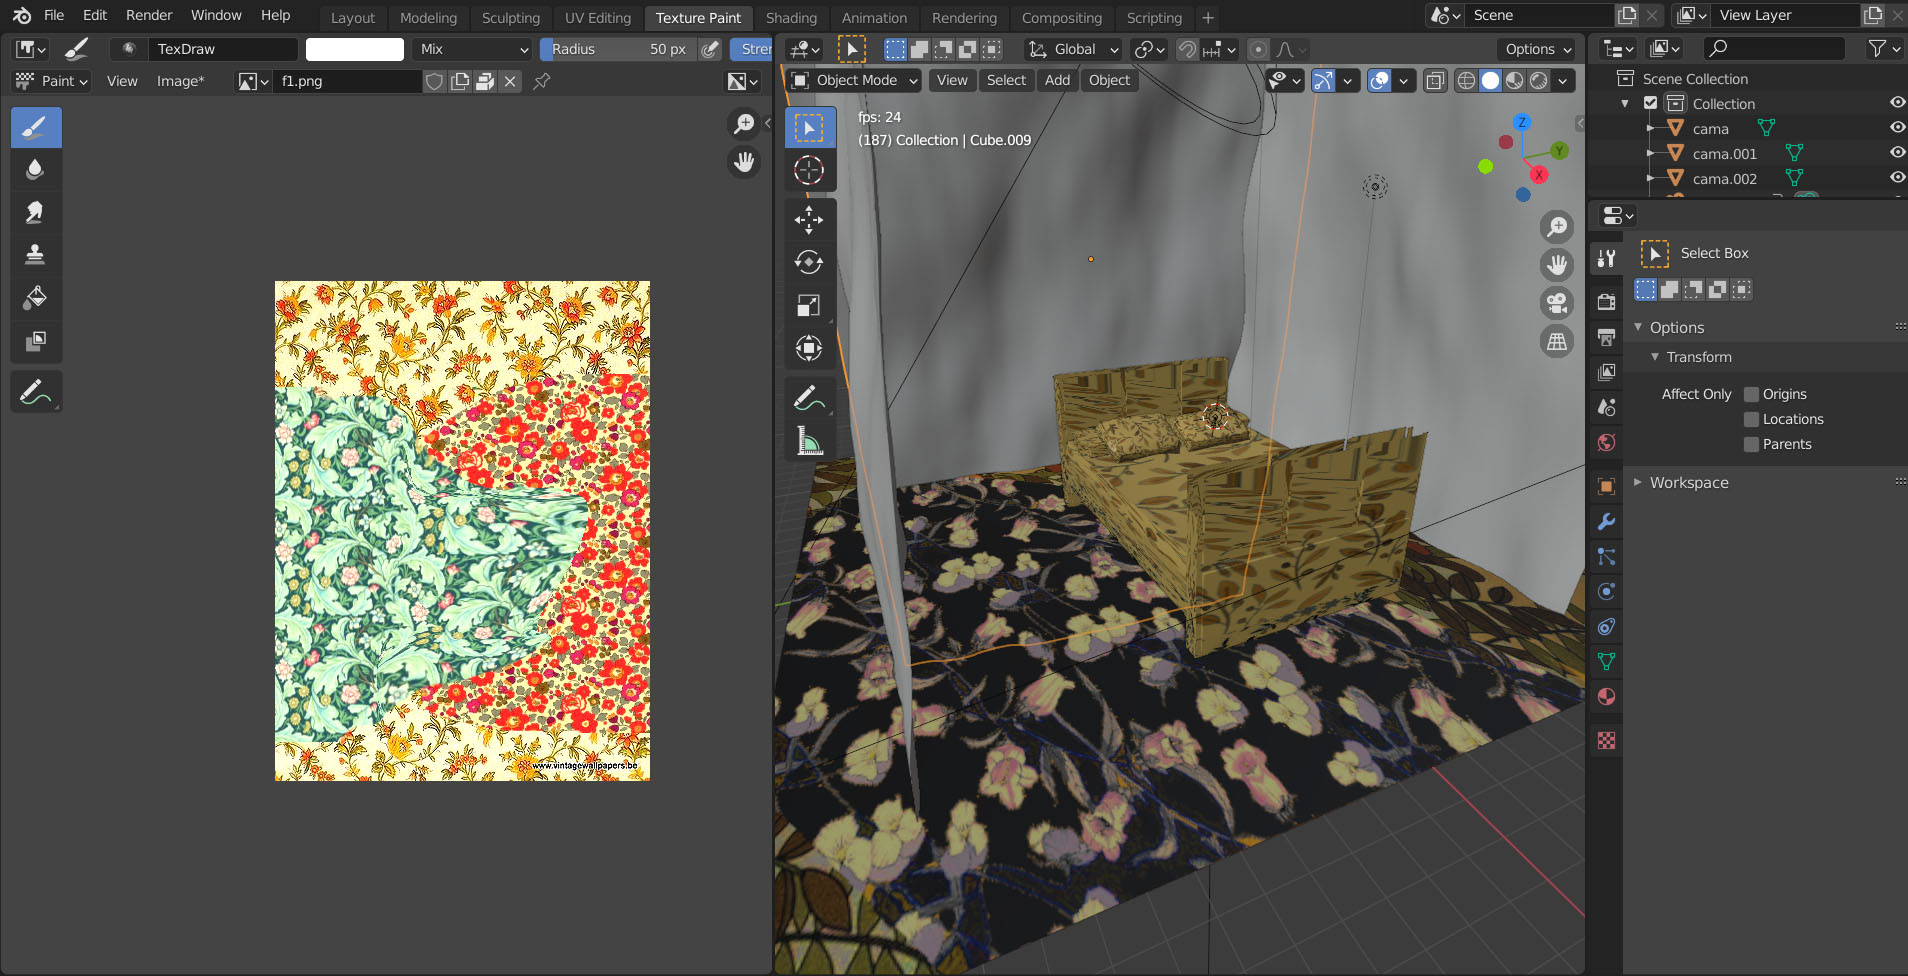The image size is (1908, 976).
Task: Select the Annotate tool in image editor
Action: [x=36, y=392]
